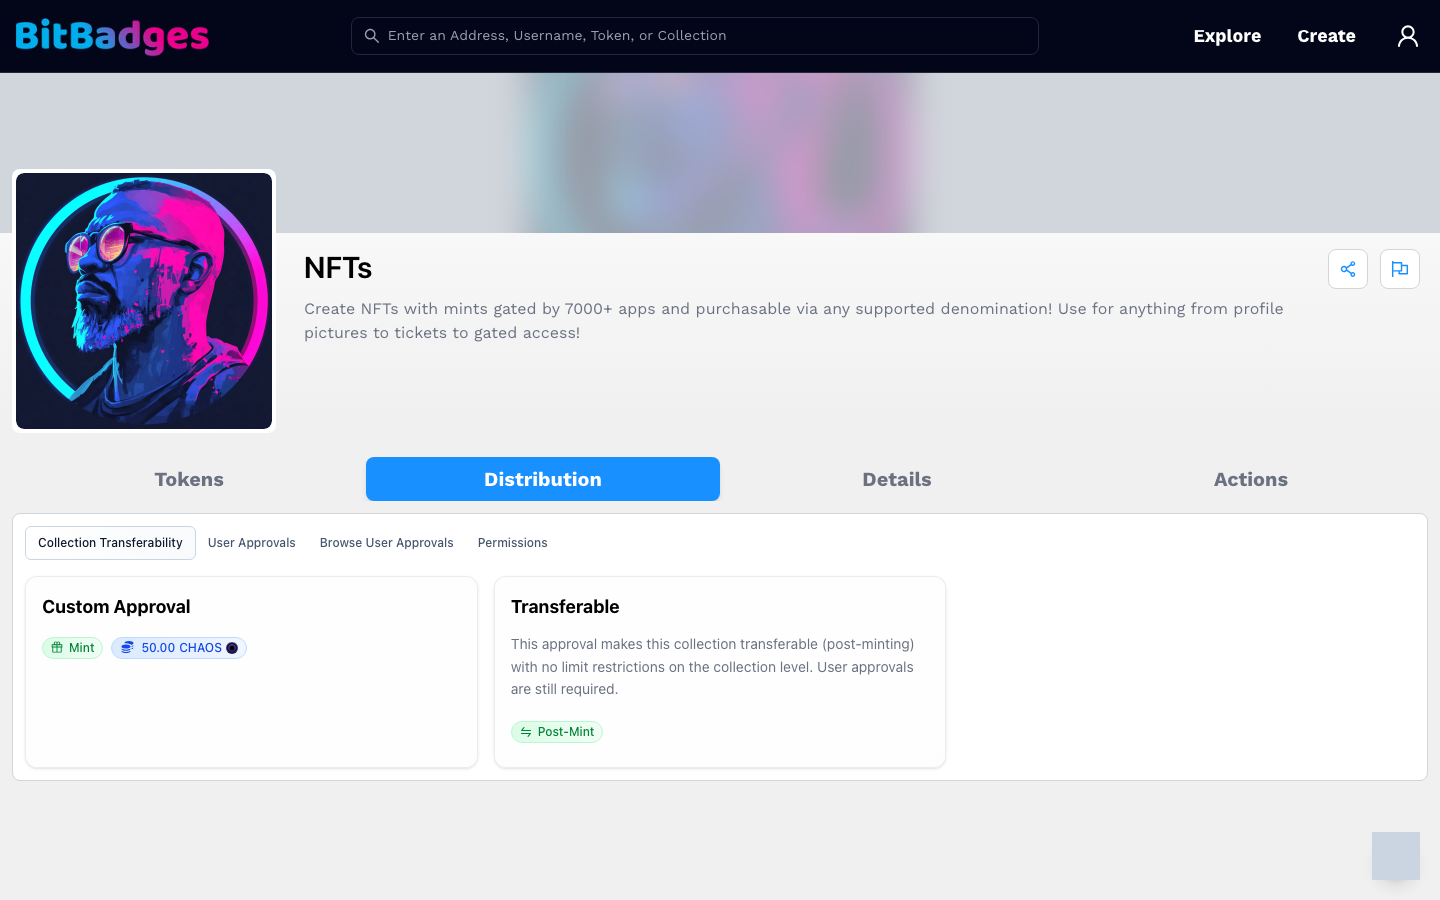Click the BitBadges logo

112,36
